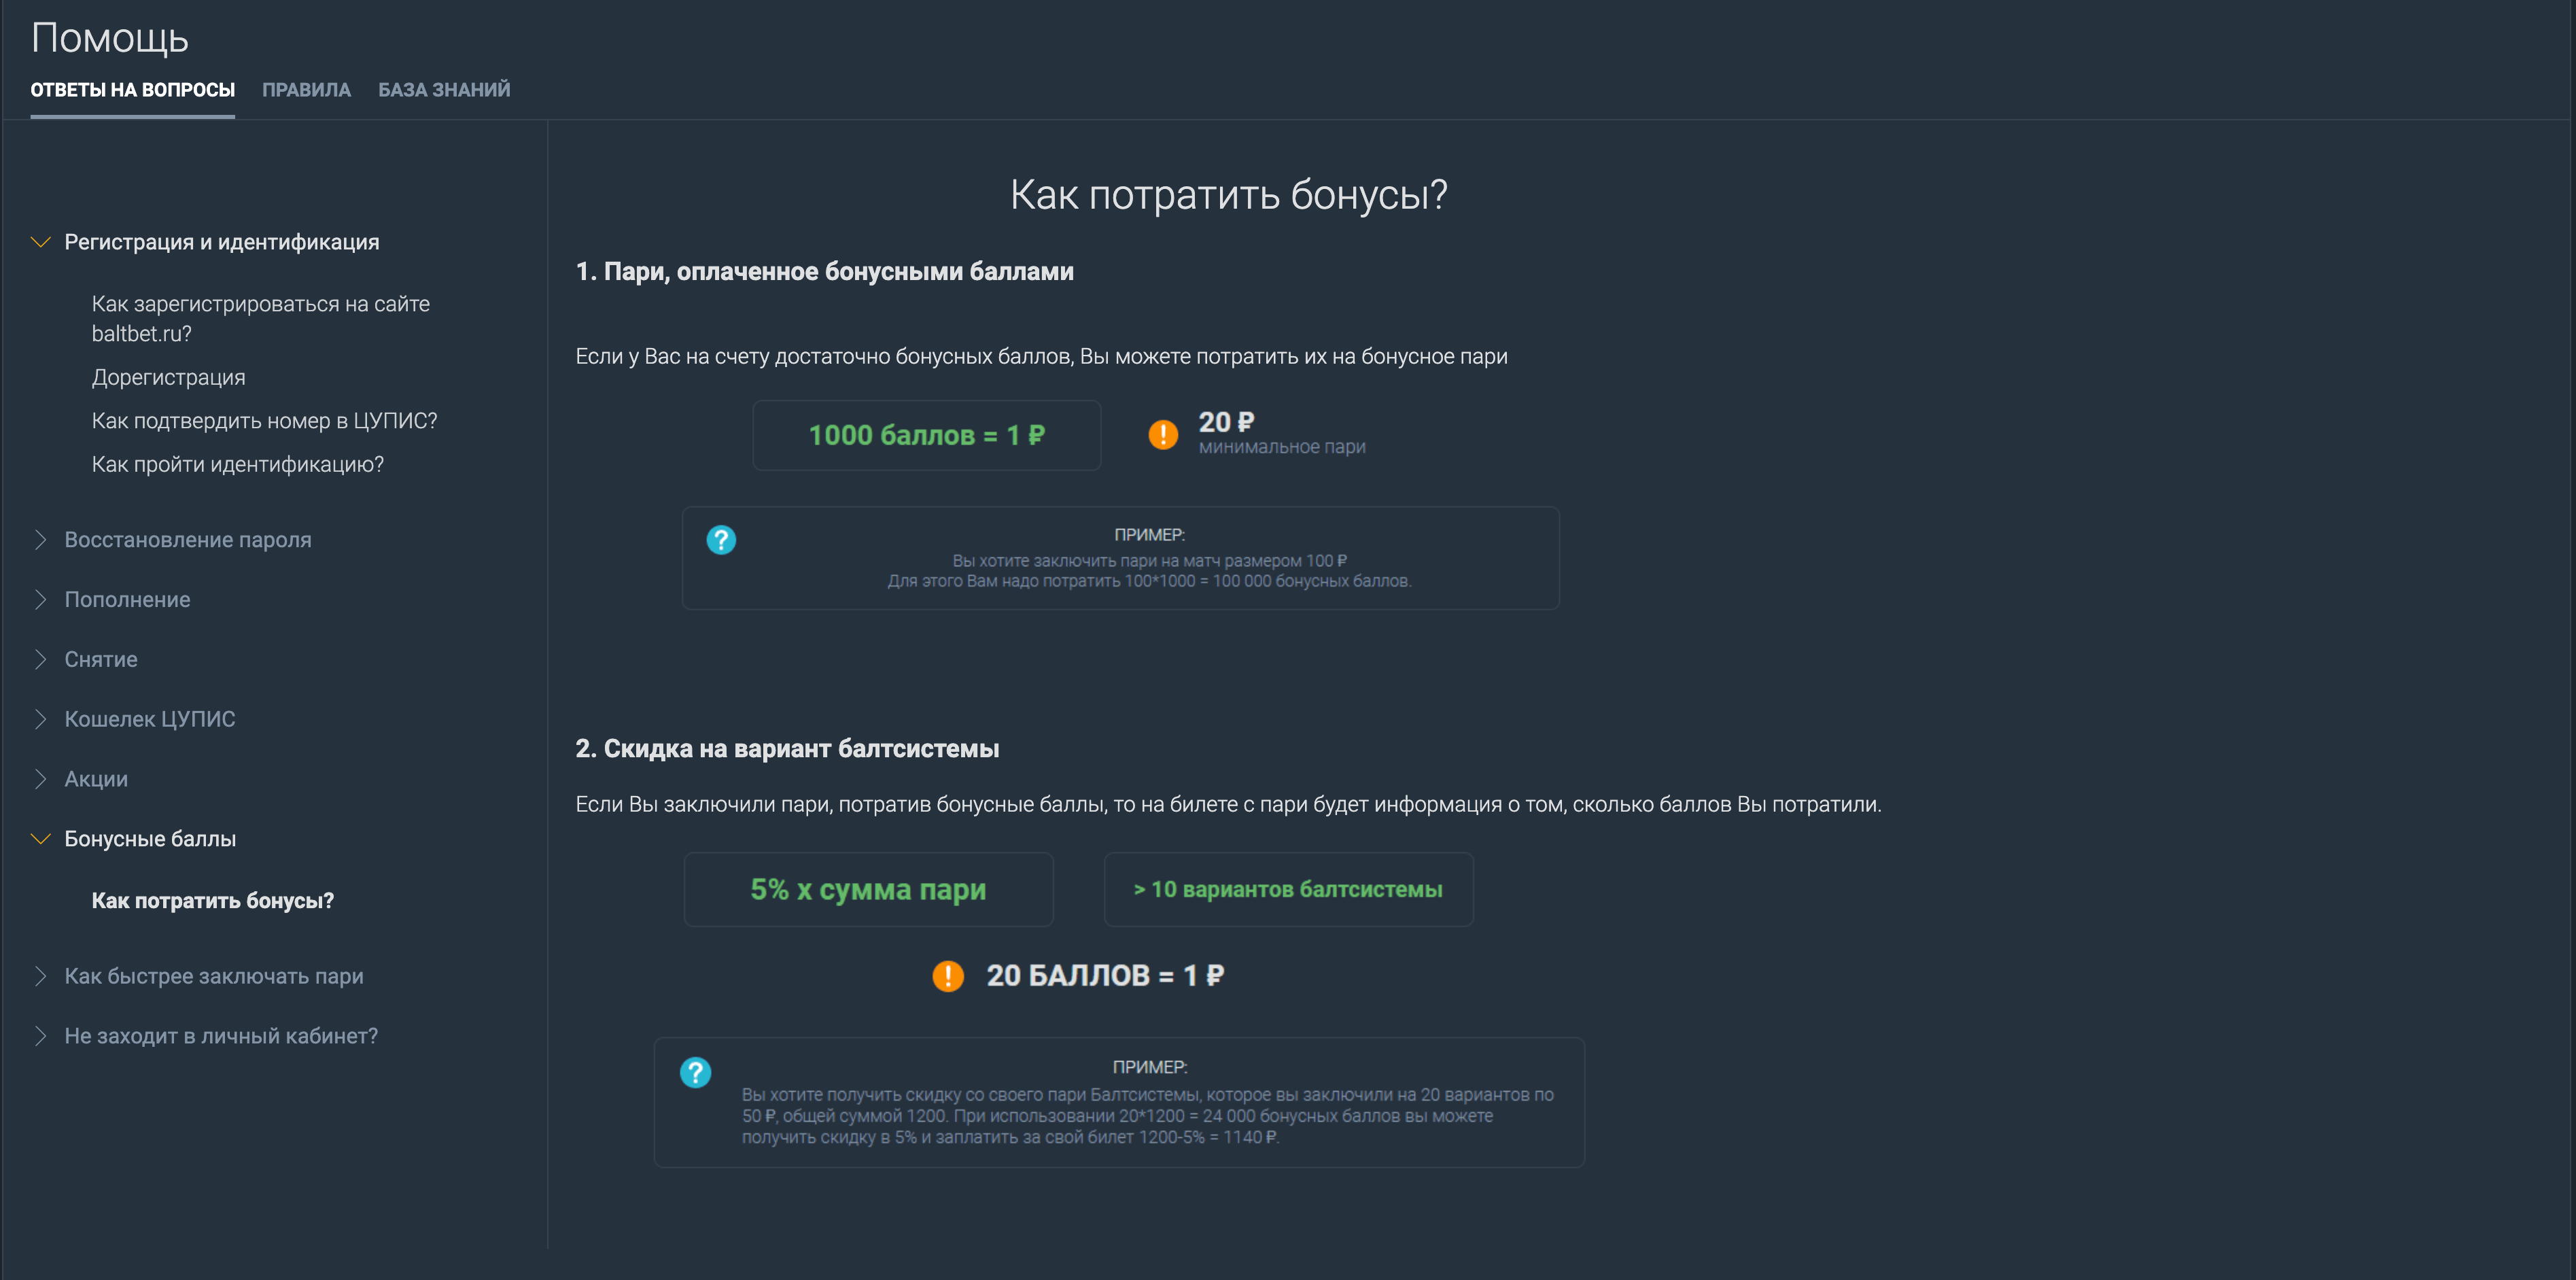Screen dimensions: 2576x1280
Task: Click the orange warning icon beside 20 ₽
Action: pos(1162,435)
